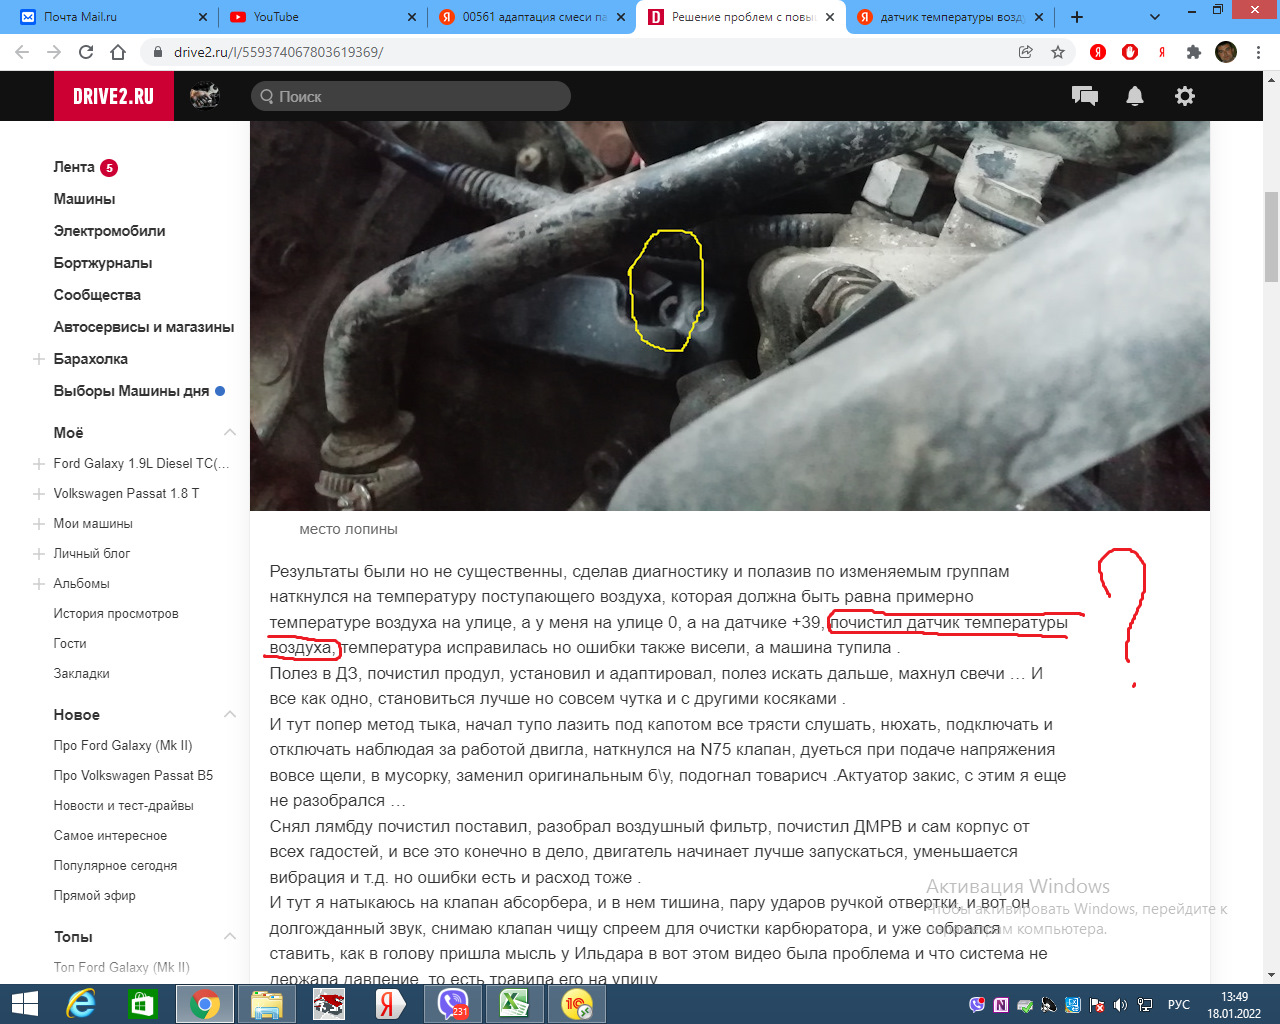Collapse the Новое sidebar section
The height and width of the screenshot is (1024, 1280).
click(230, 715)
